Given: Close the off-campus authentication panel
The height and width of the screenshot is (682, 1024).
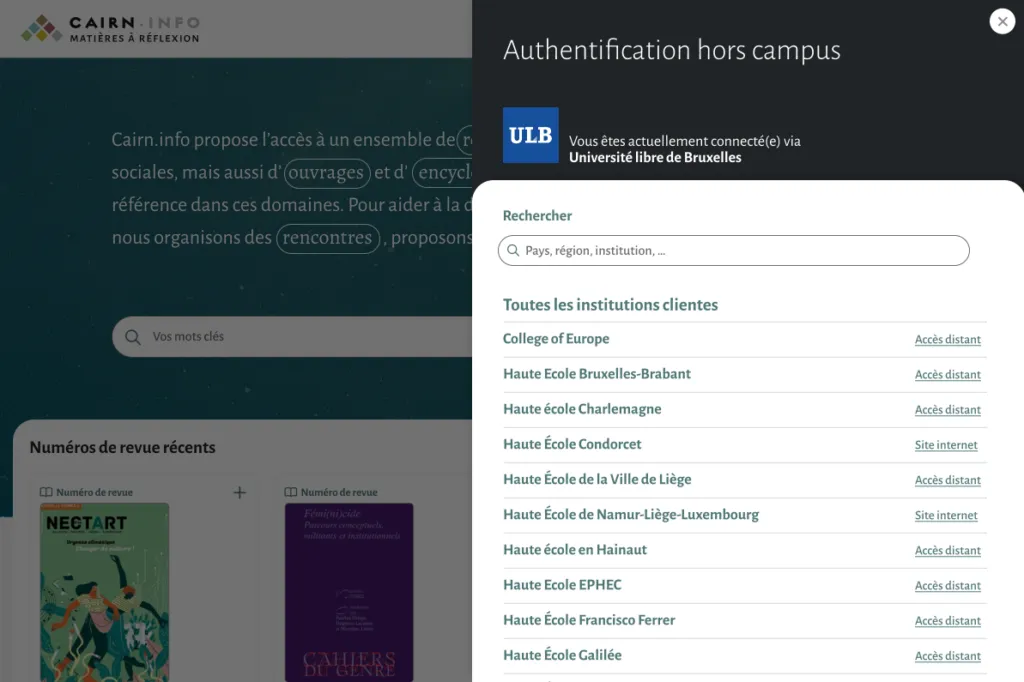Looking at the screenshot, I should click(1001, 21).
